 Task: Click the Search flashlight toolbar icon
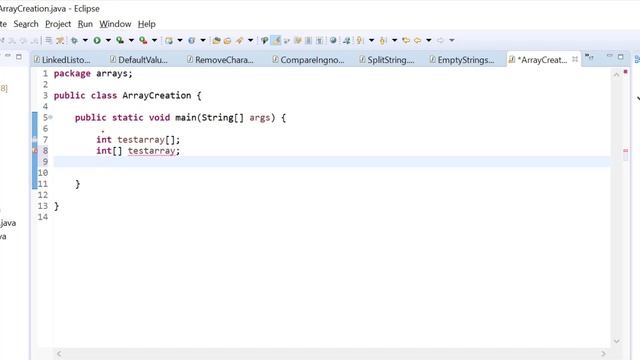pyautogui.click(x=239, y=40)
